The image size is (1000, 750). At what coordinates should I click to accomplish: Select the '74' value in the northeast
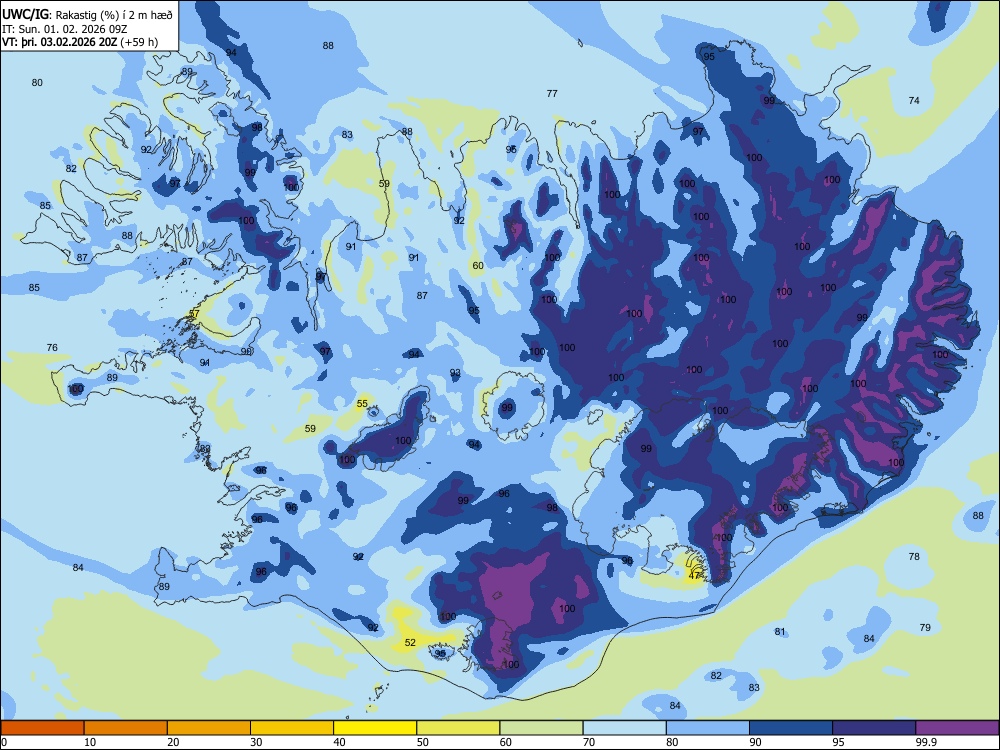[x=914, y=100]
